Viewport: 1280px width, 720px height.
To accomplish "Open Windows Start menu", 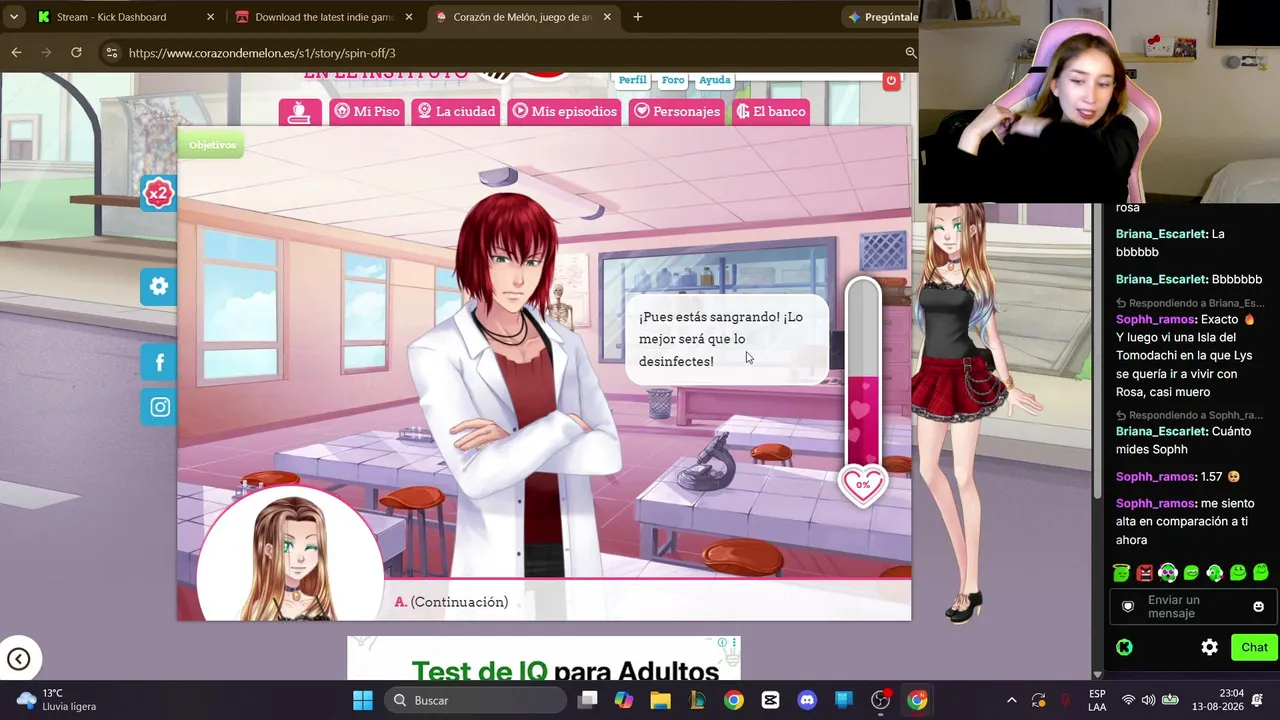I will [x=362, y=700].
